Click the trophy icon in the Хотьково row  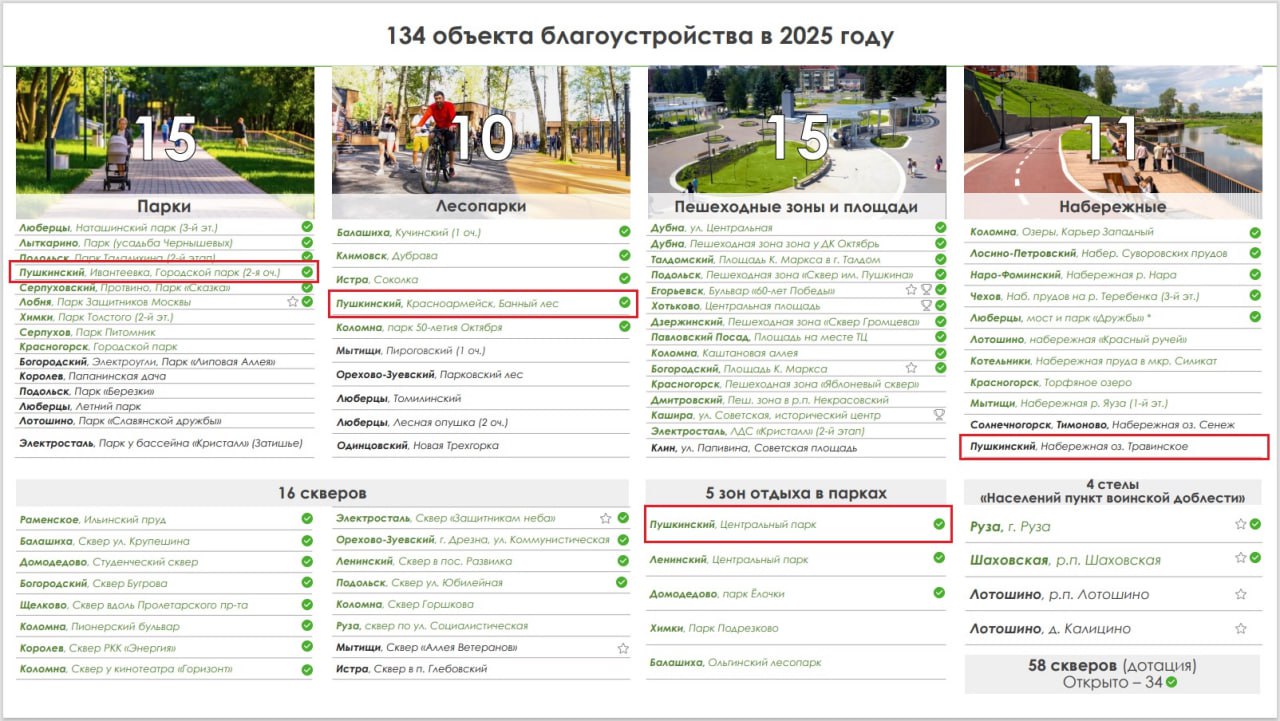tap(926, 306)
